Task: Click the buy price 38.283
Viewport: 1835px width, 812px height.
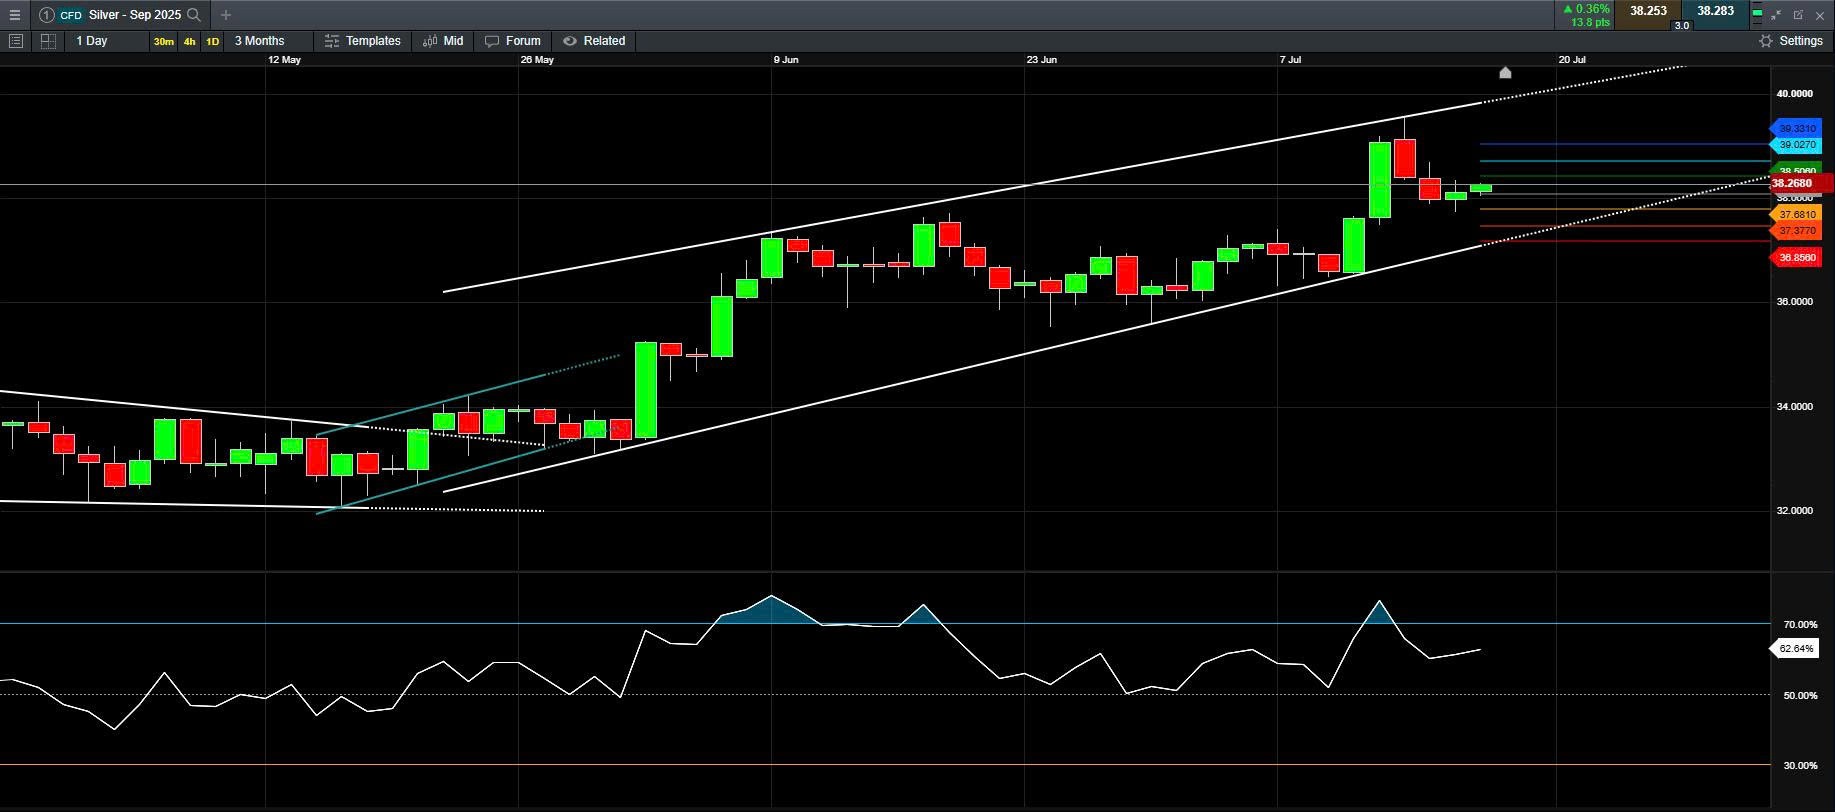Action: pyautogui.click(x=1715, y=11)
